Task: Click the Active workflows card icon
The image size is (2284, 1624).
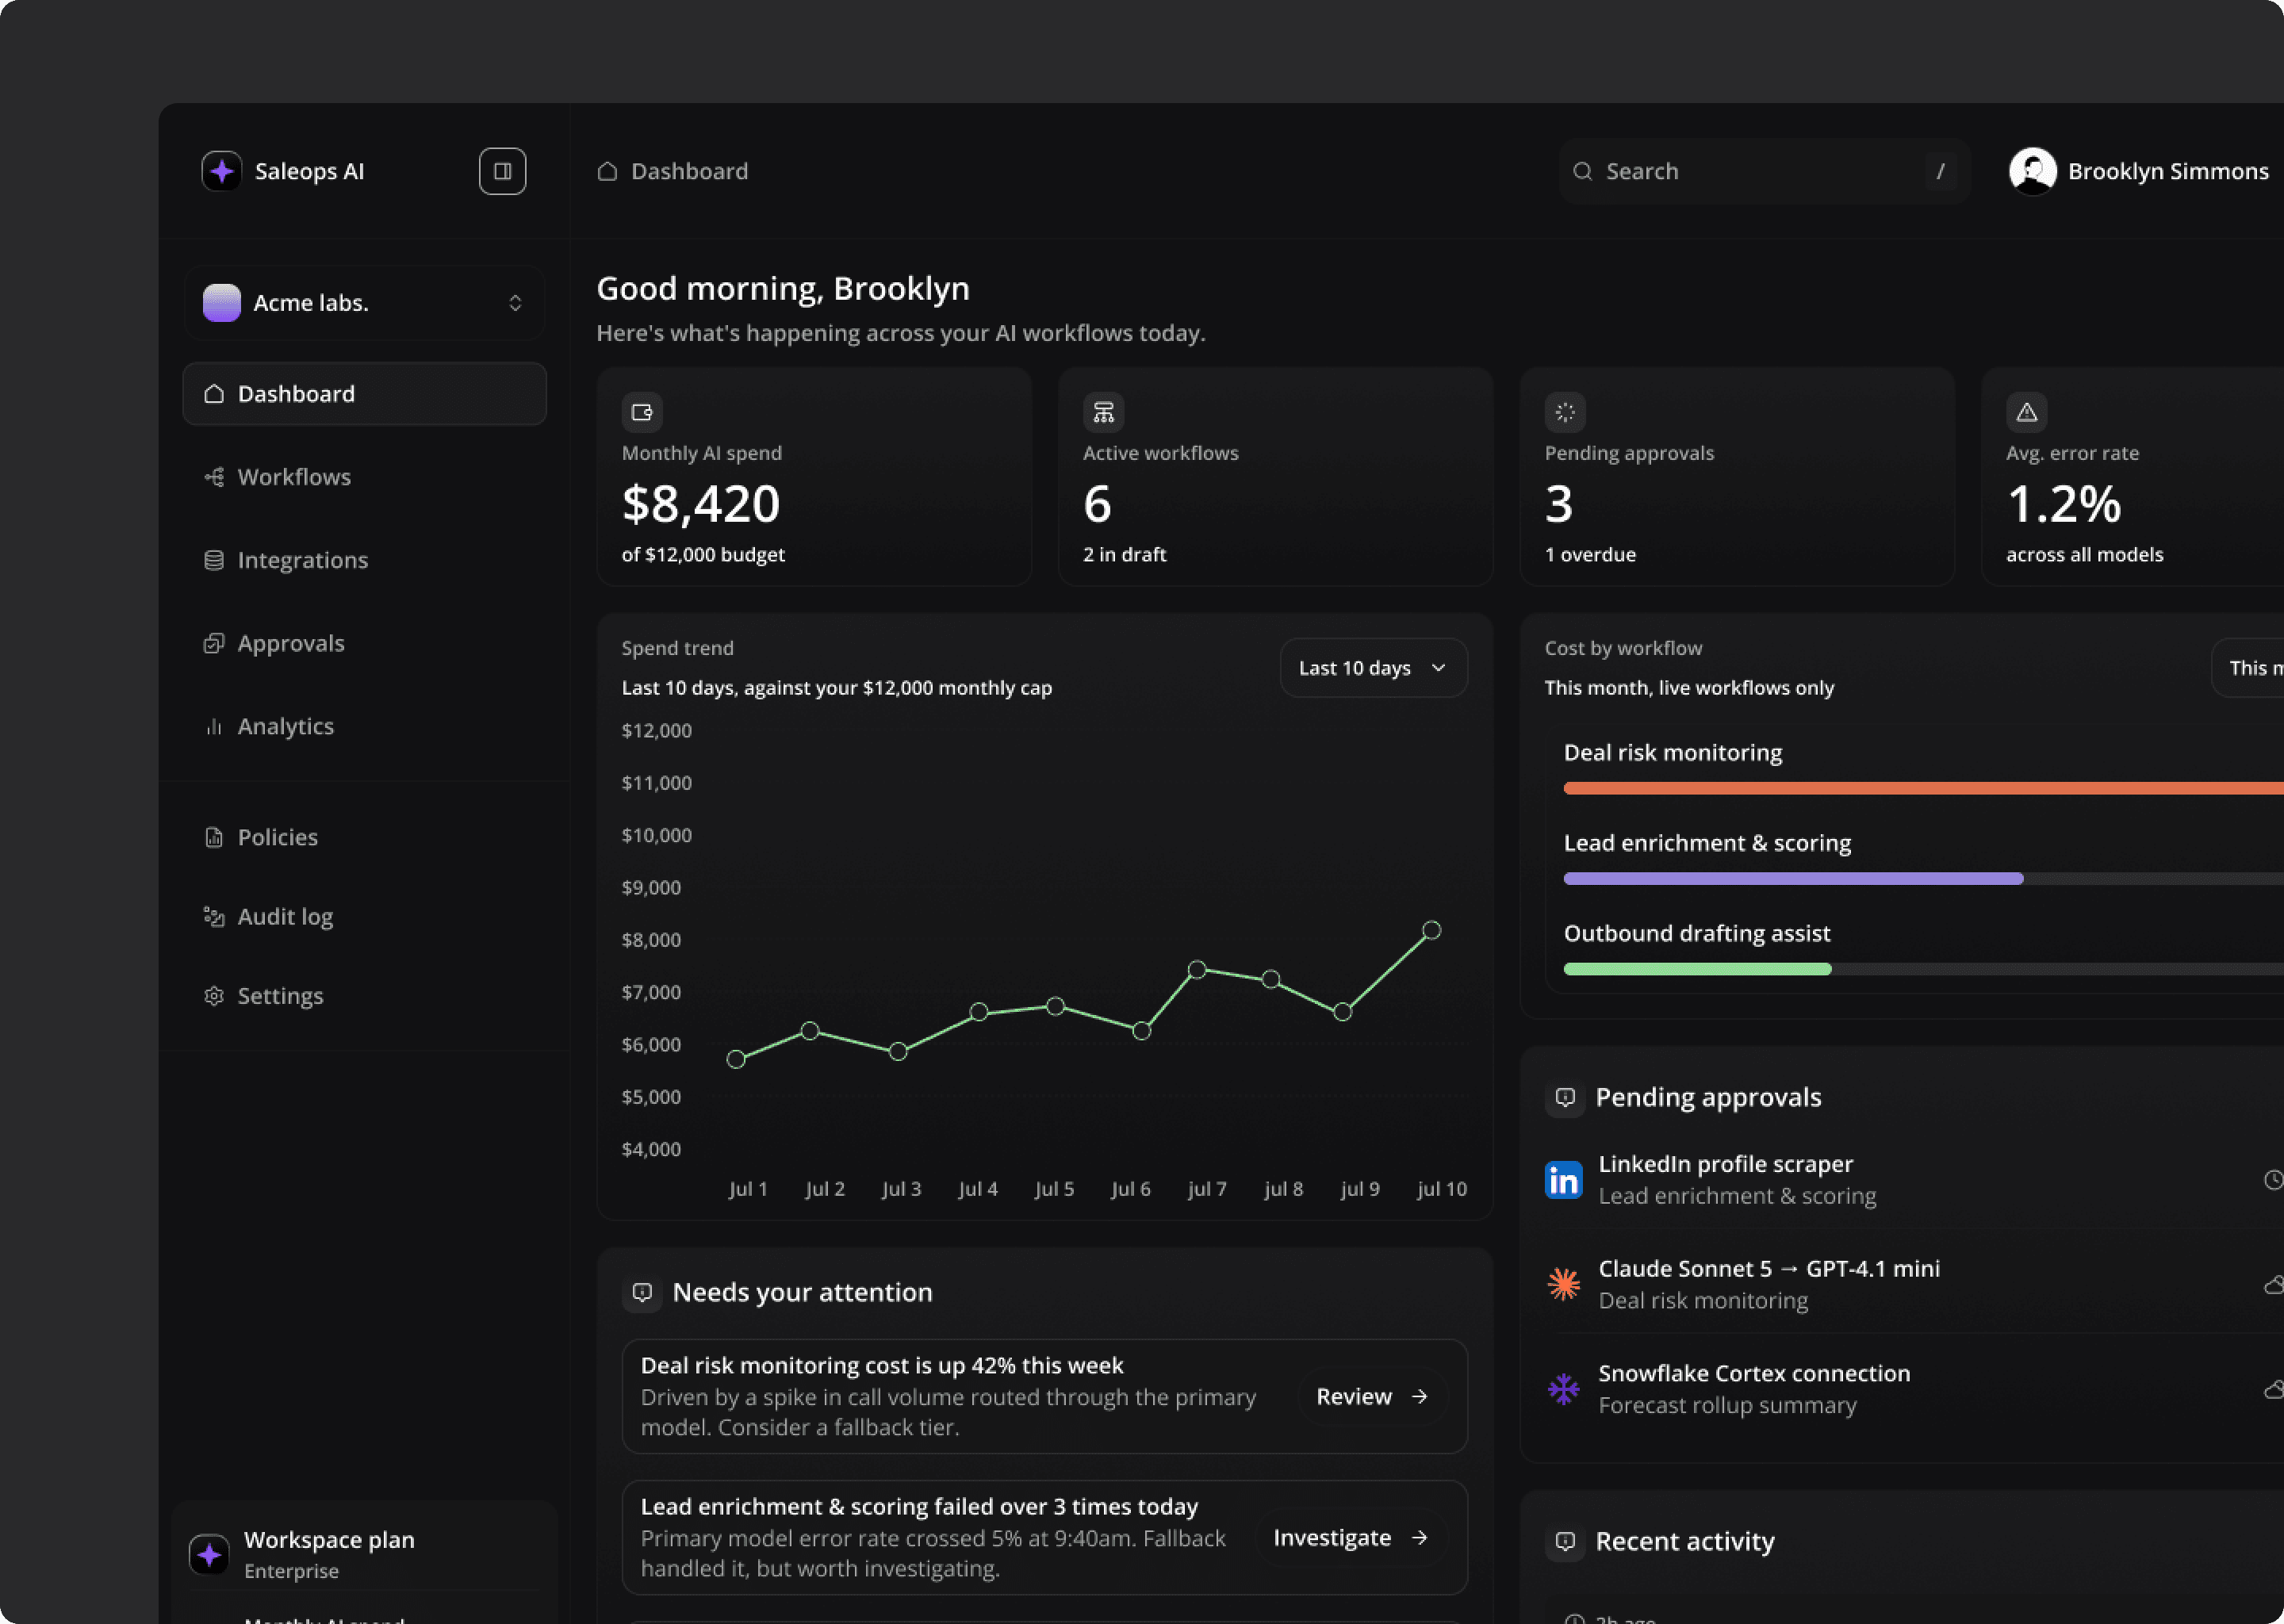Action: pyautogui.click(x=1103, y=412)
